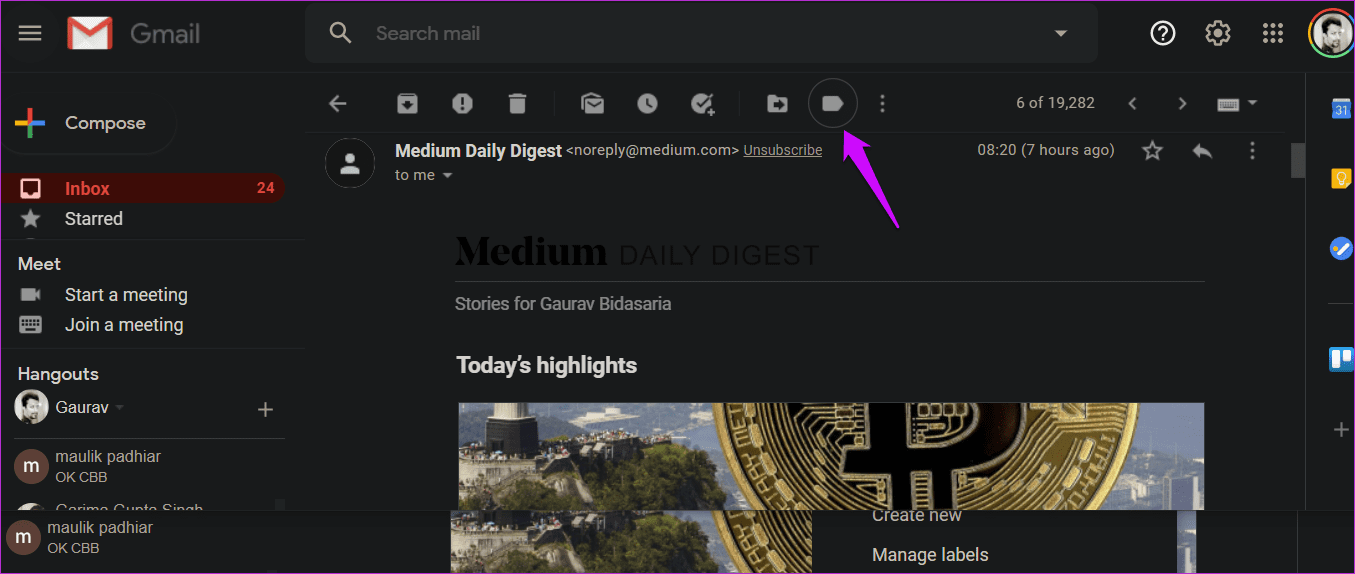Open the main menu hamburger icon
Image resolution: width=1355 pixels, height=574 pixels.
[x=30, y=33]
